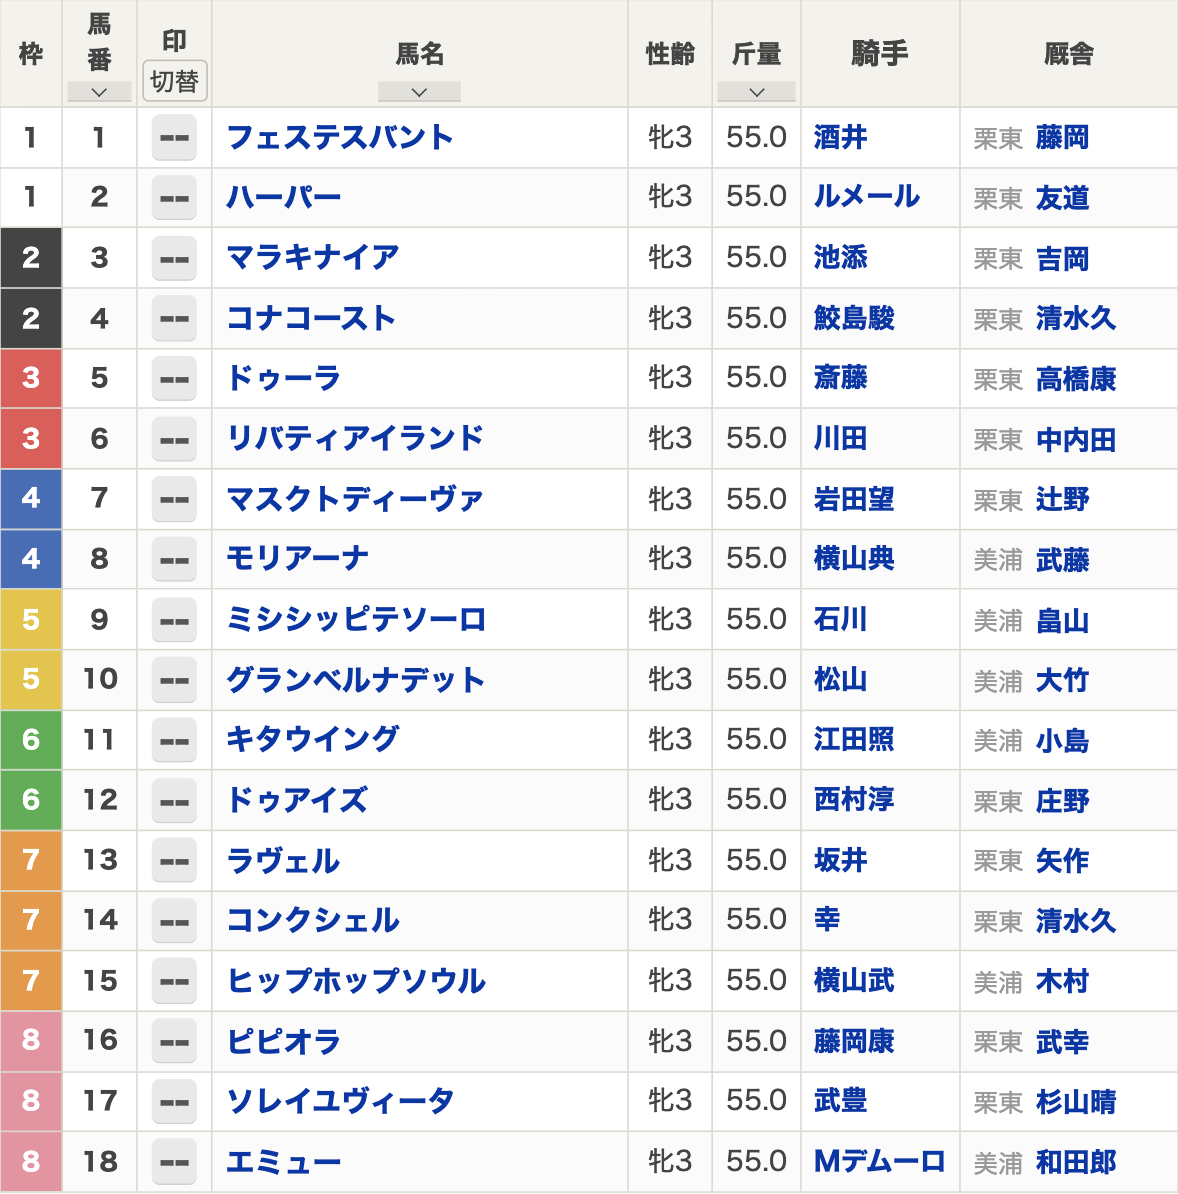
Task: Open jockey 横山典 profile
Action: point(854,560)
